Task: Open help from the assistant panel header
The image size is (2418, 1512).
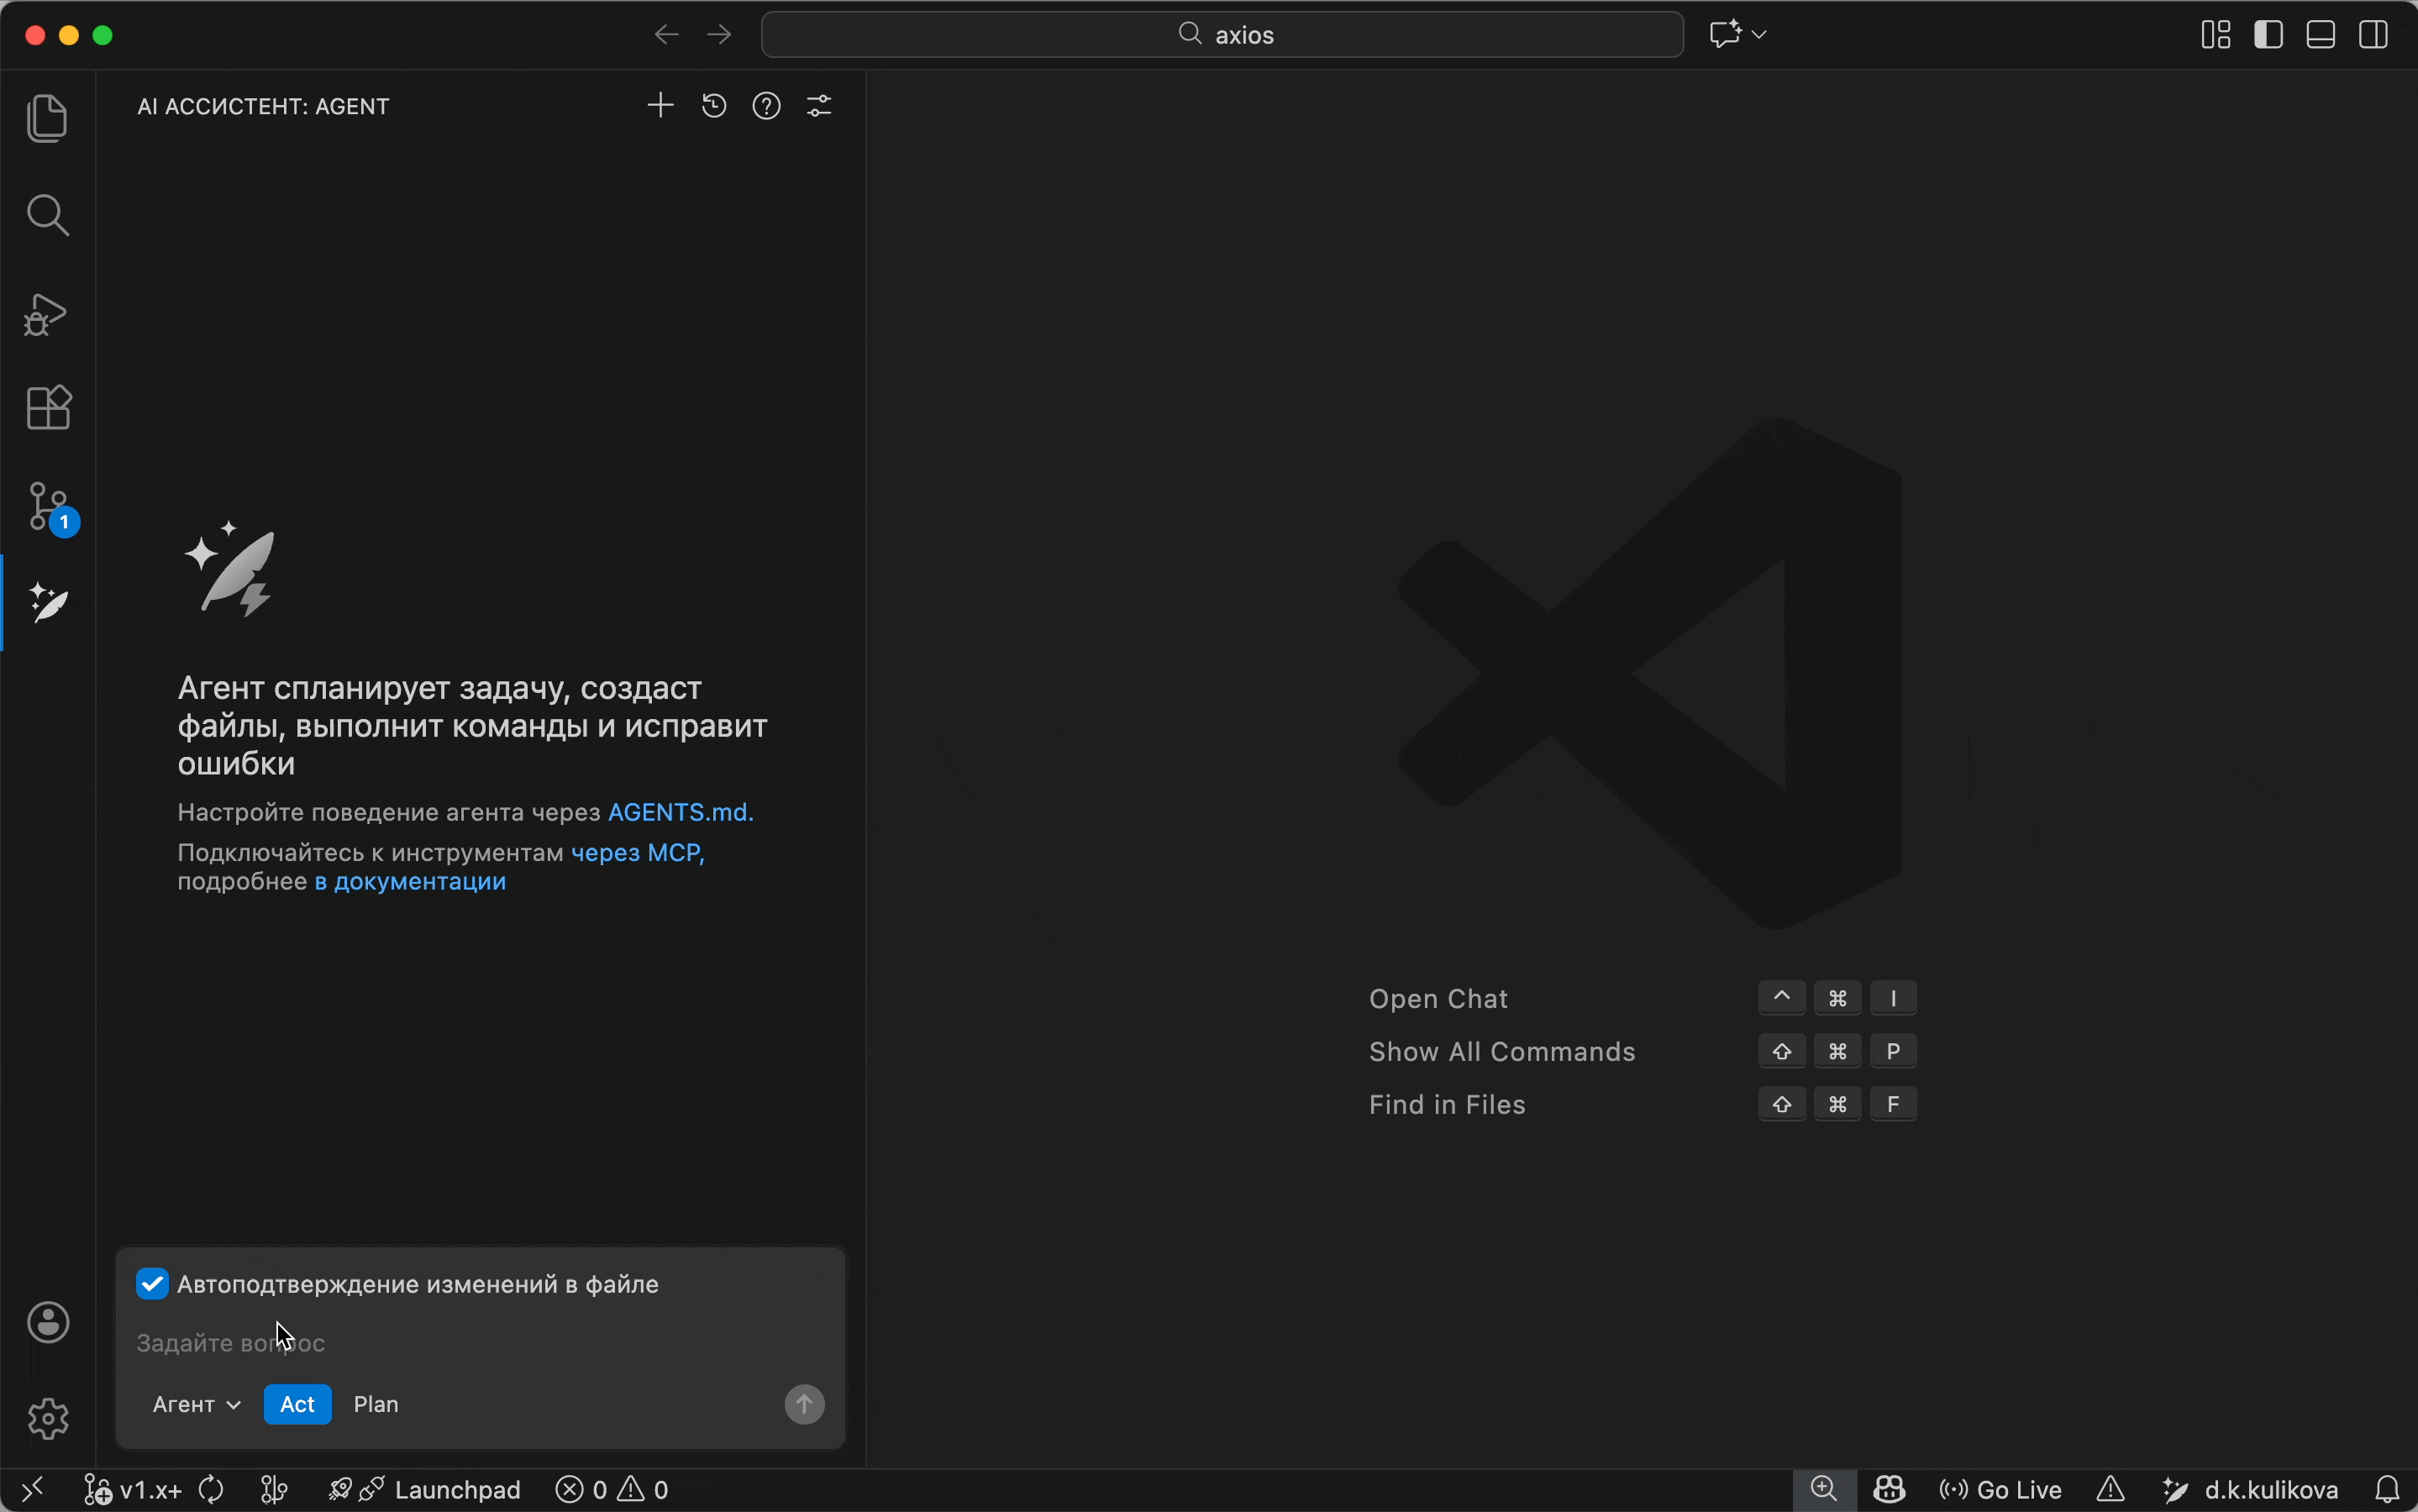Action: point(767,105)
